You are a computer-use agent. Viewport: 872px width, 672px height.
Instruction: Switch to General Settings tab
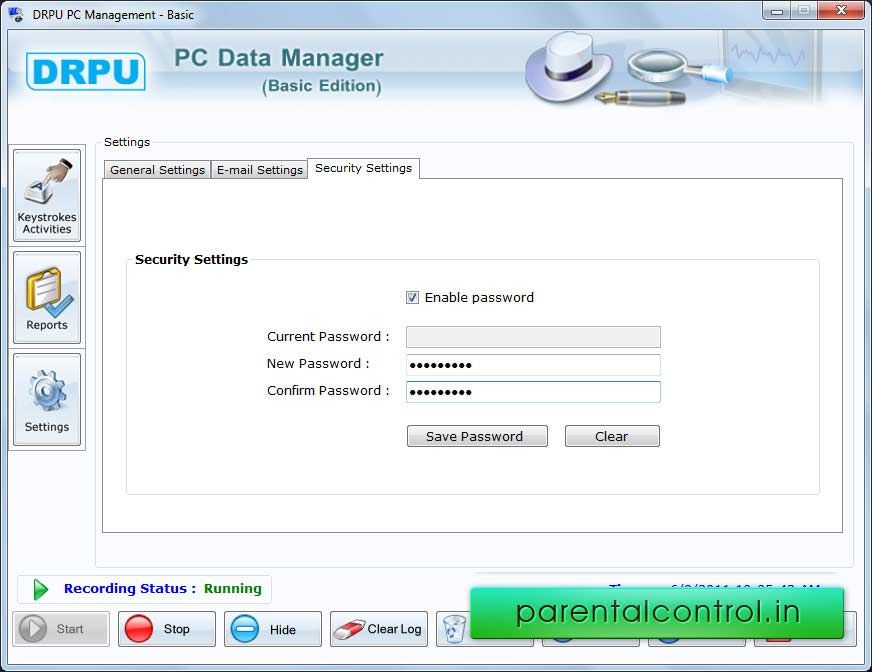157,170
